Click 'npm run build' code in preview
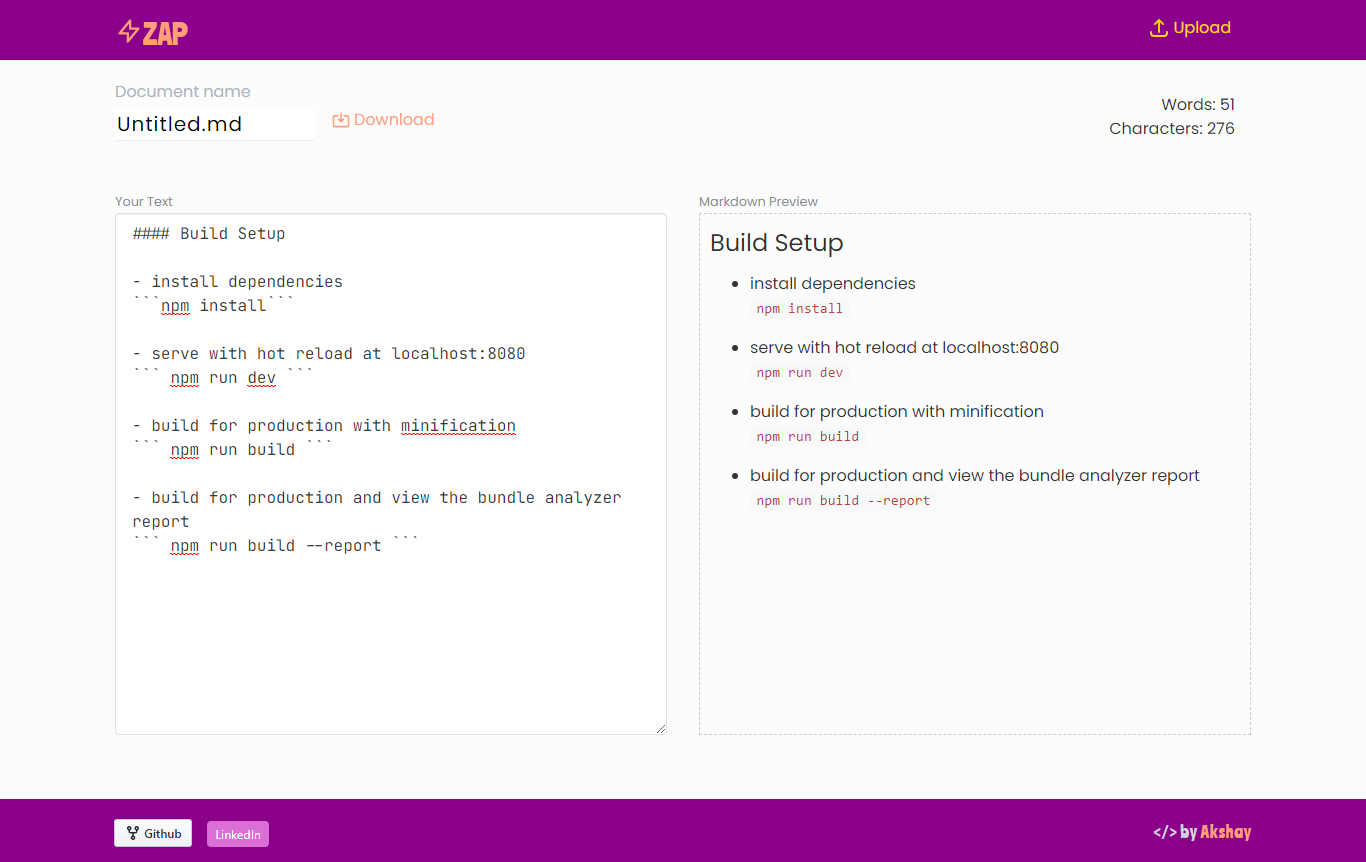This screenshot has height=862, width=1366. point(808,437)
